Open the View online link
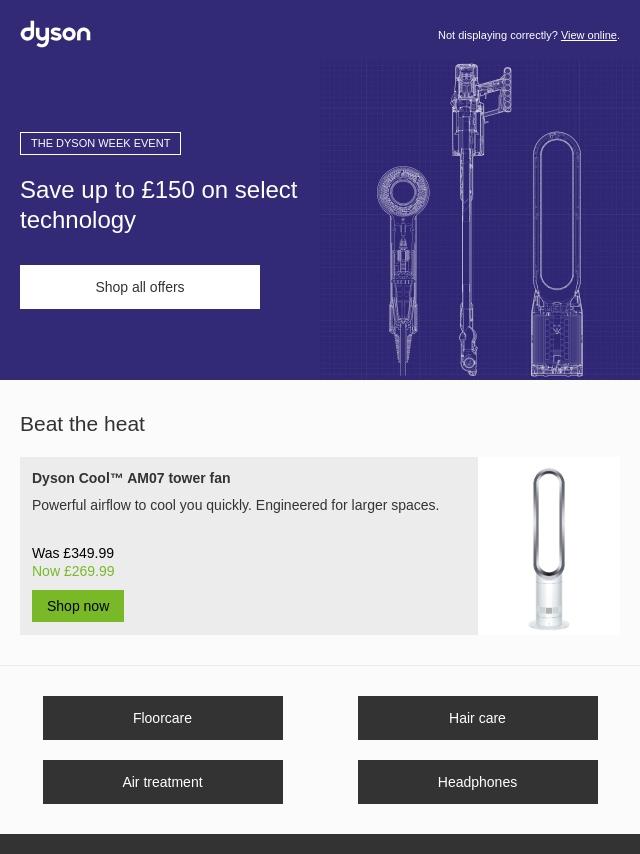 point(589,35)
